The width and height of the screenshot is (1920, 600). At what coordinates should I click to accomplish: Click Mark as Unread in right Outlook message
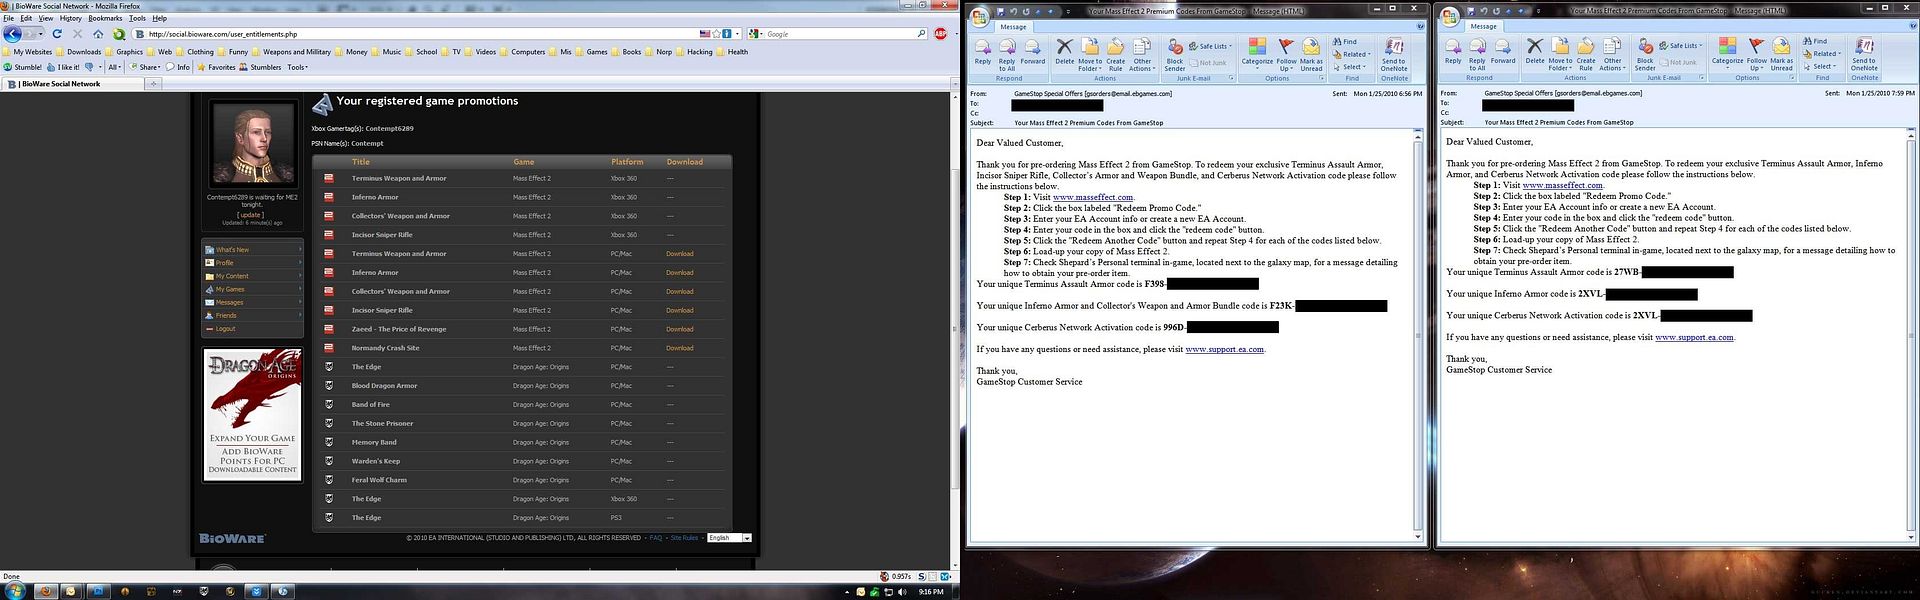coord(1781,54)
